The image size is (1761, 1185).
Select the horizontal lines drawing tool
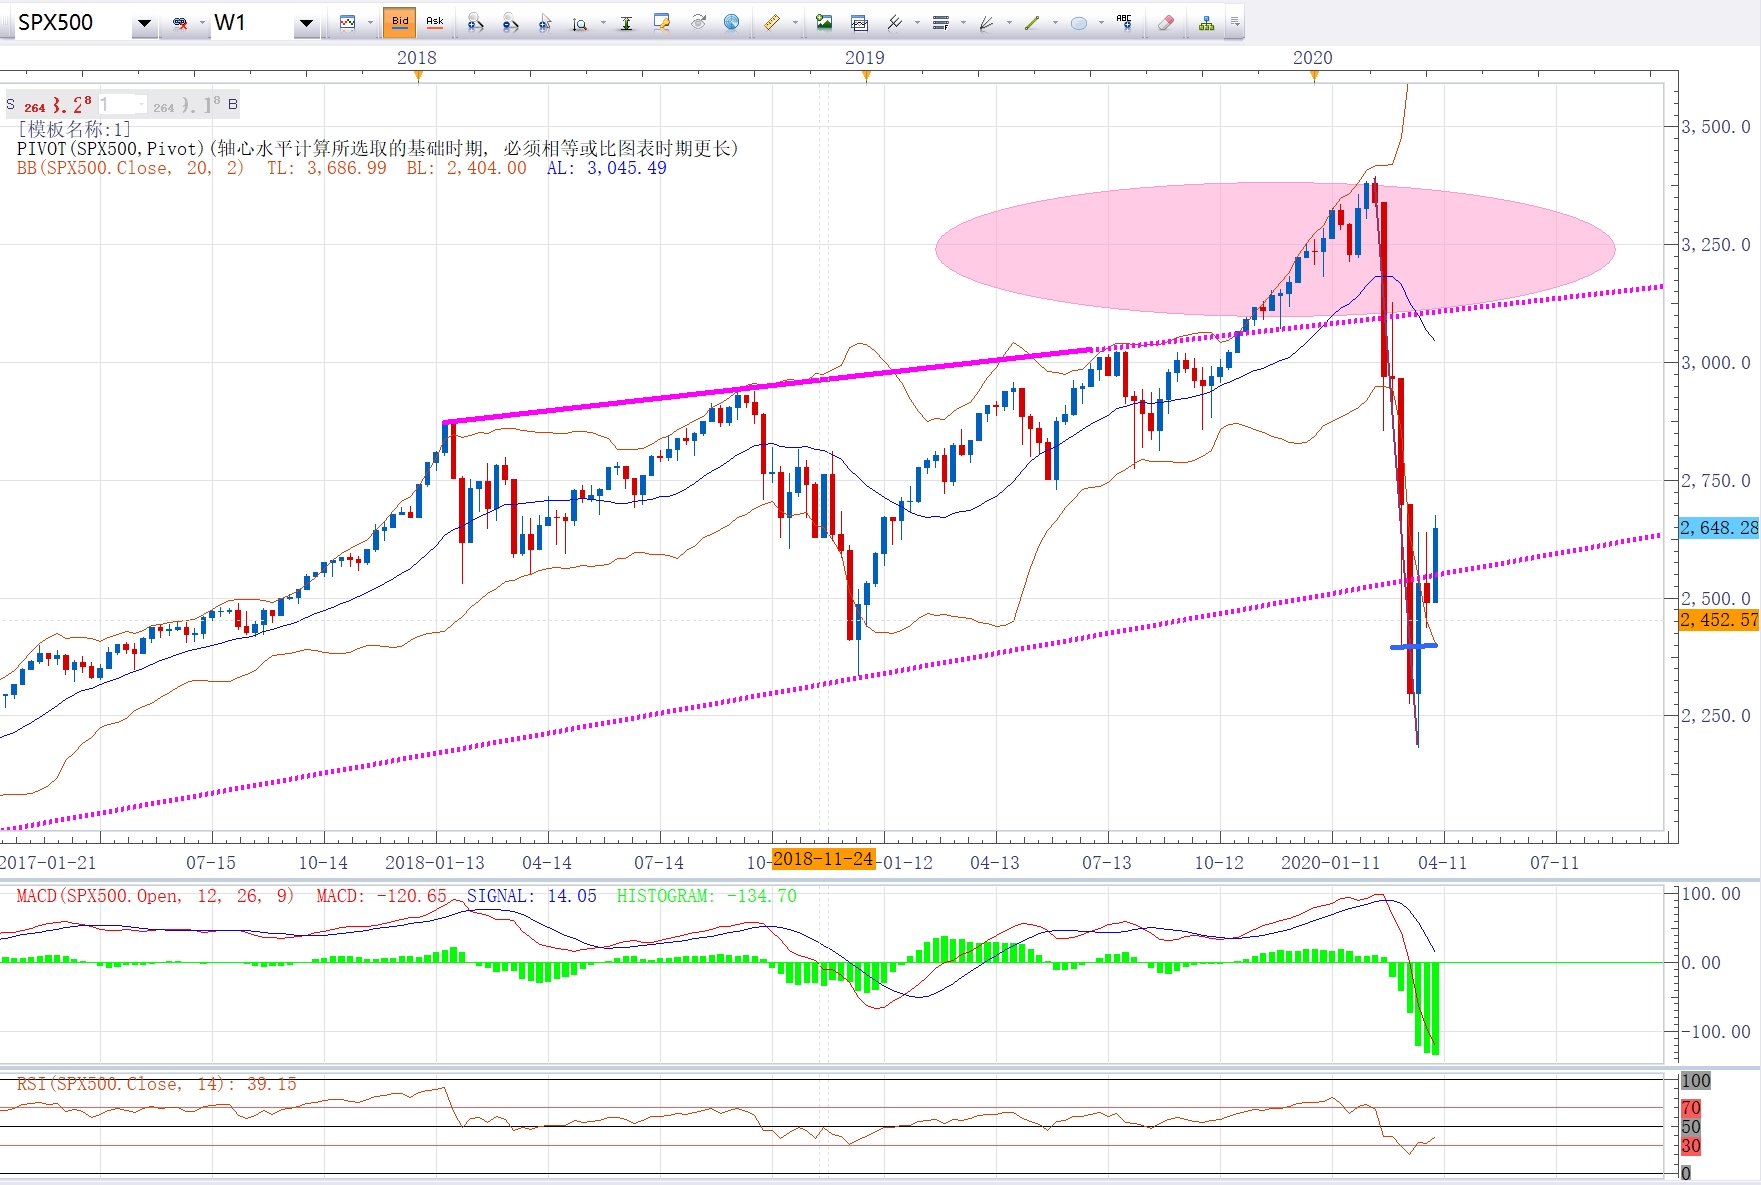click(x=940, y=22)
